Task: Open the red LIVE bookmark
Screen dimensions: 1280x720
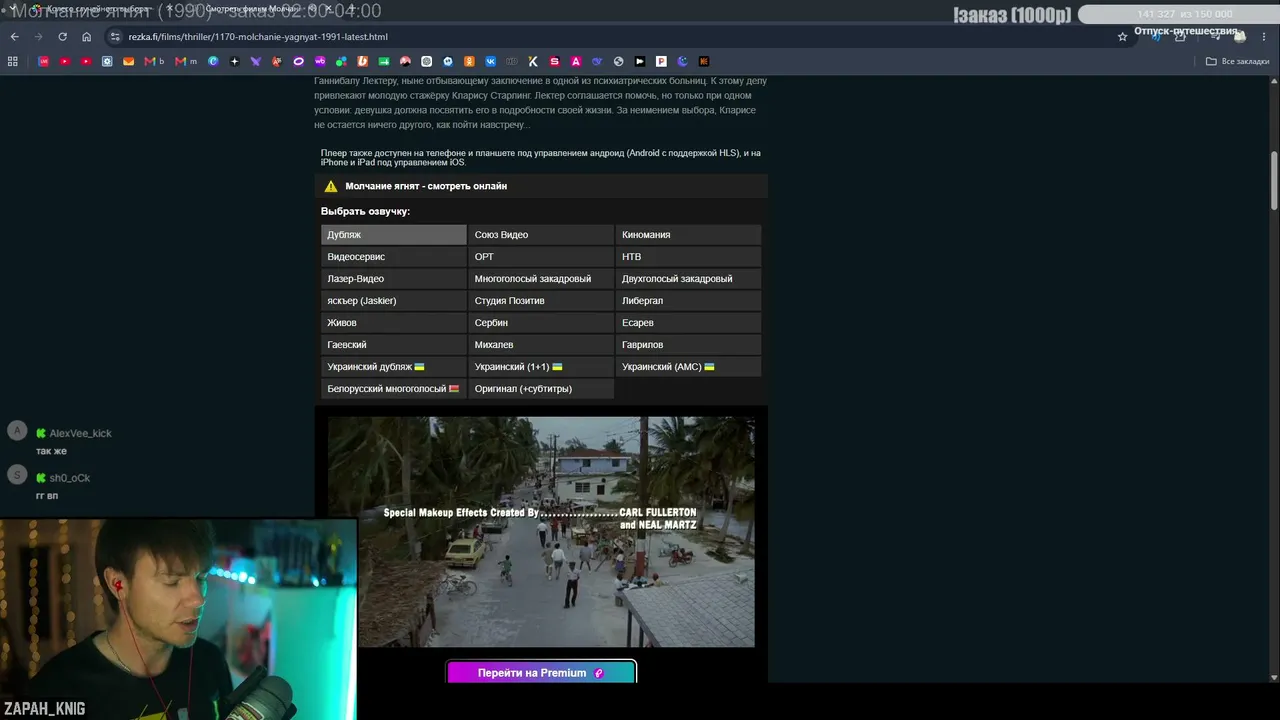Action: (x=43, y=61)
